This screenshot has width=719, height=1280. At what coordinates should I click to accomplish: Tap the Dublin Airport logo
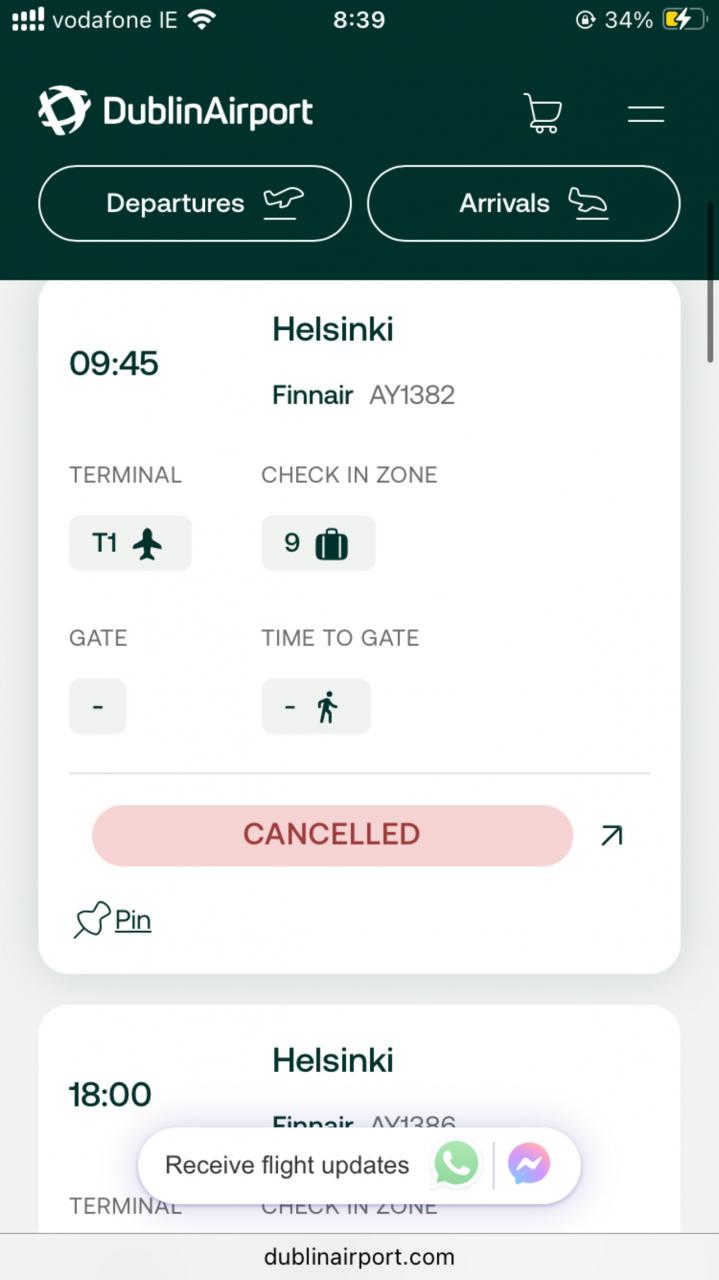click(x=176, y=111)
